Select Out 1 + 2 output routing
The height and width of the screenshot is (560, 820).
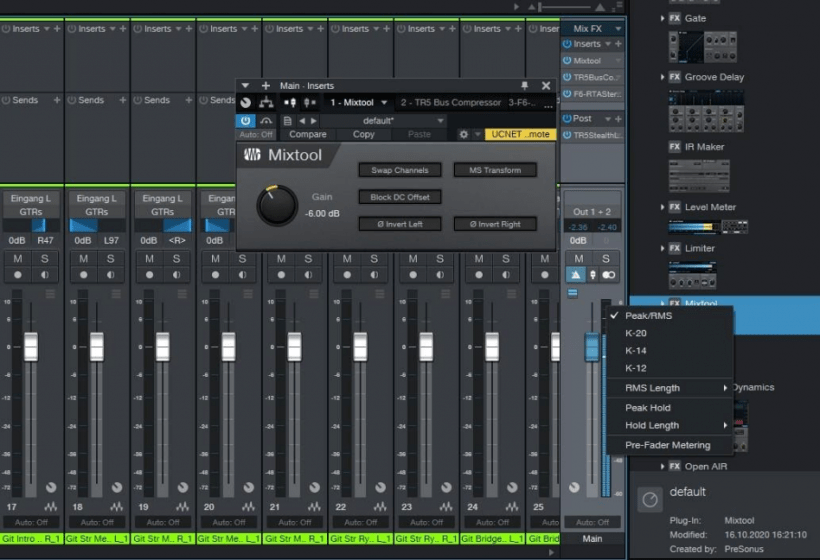coord(592,212)
